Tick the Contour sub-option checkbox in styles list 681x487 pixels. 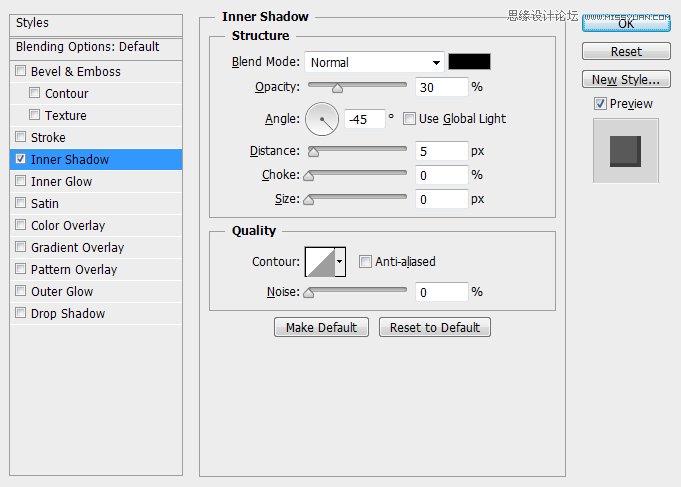(x=34, y=93)
